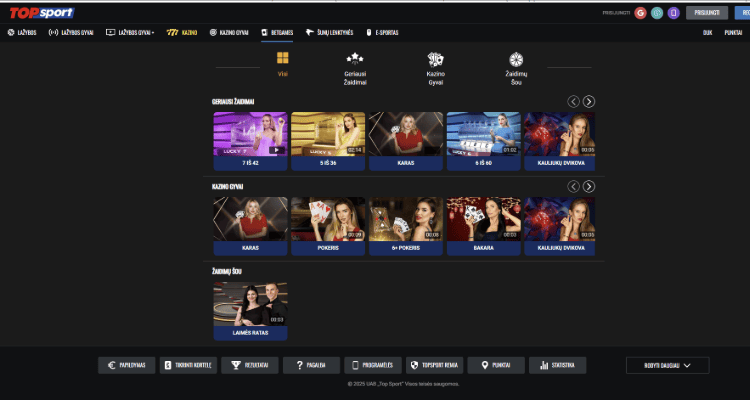750x400 pixels.
Task: Open the E-Sportas menu item
Action: click(x=382, y=32)
